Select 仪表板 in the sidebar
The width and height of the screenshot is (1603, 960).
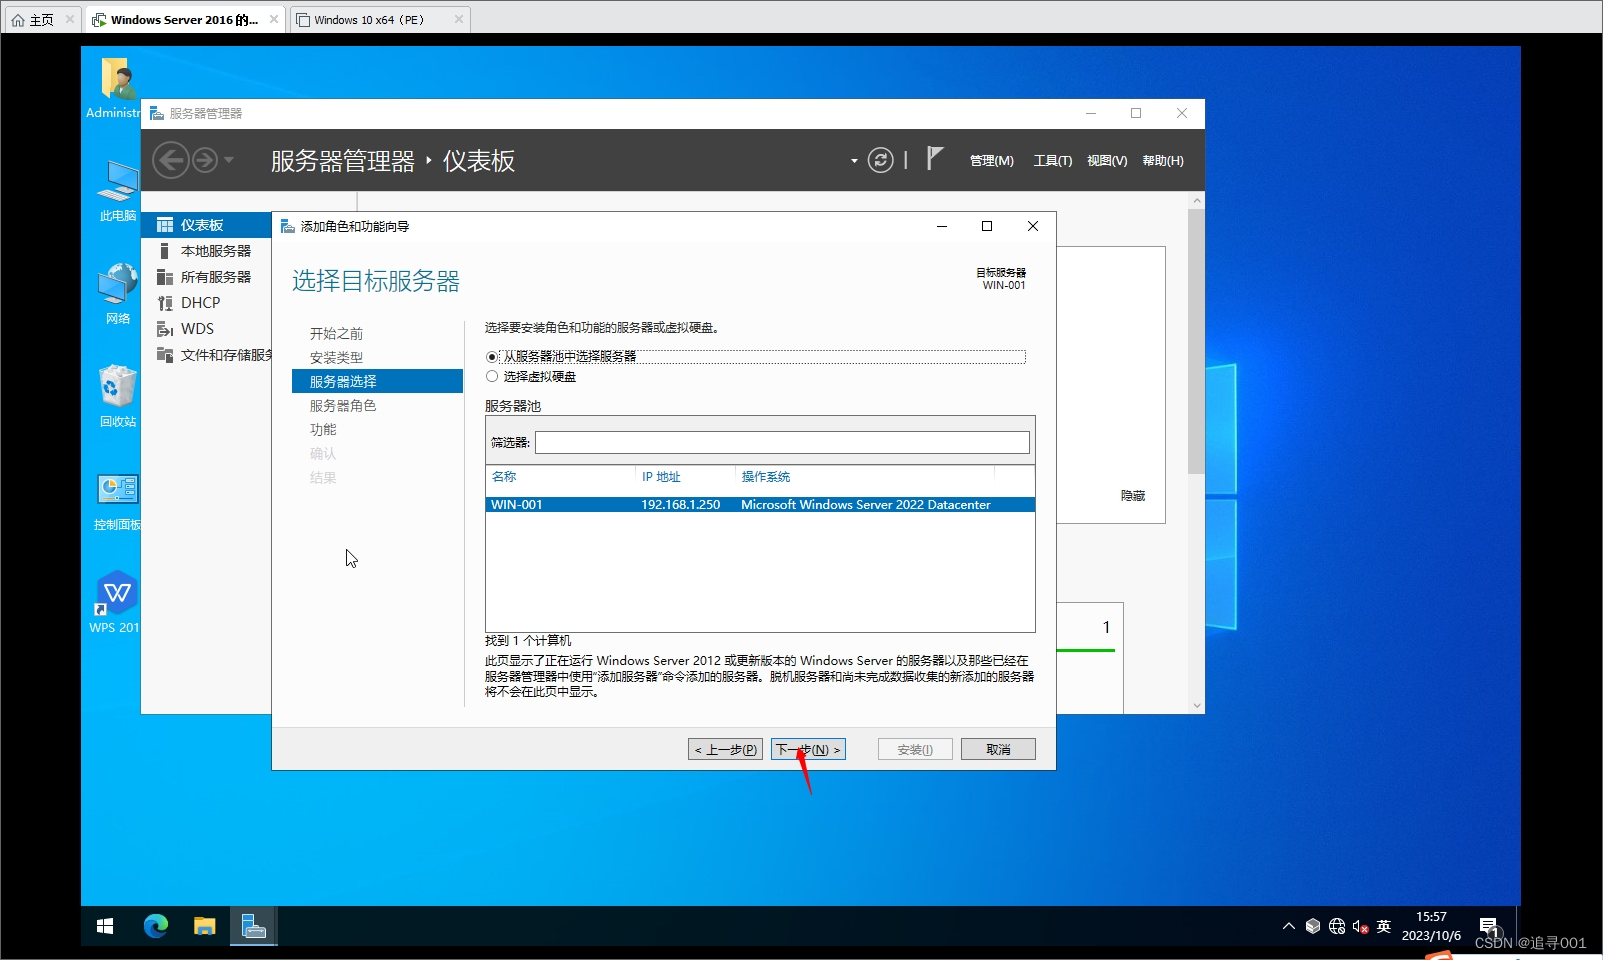[x=206, y=225]
